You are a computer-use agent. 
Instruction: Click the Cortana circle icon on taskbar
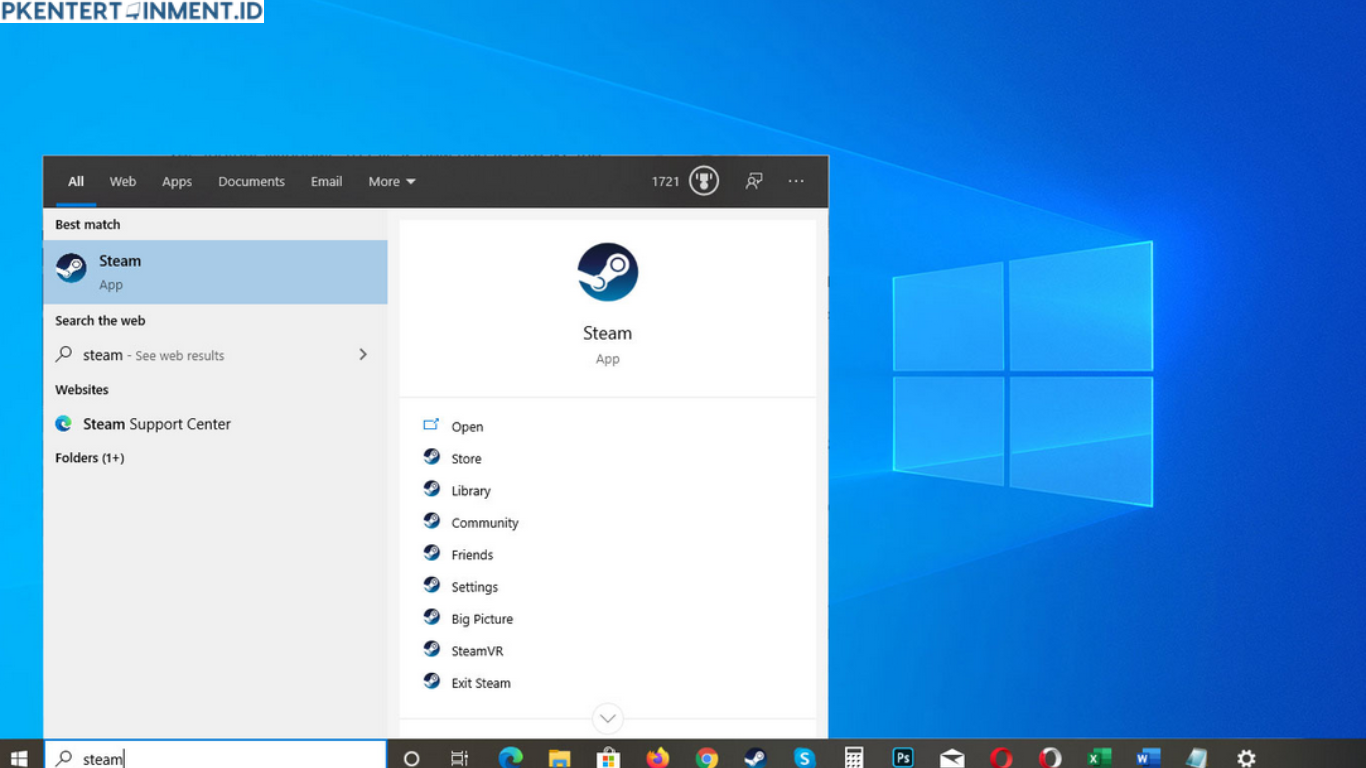(411, 758)
